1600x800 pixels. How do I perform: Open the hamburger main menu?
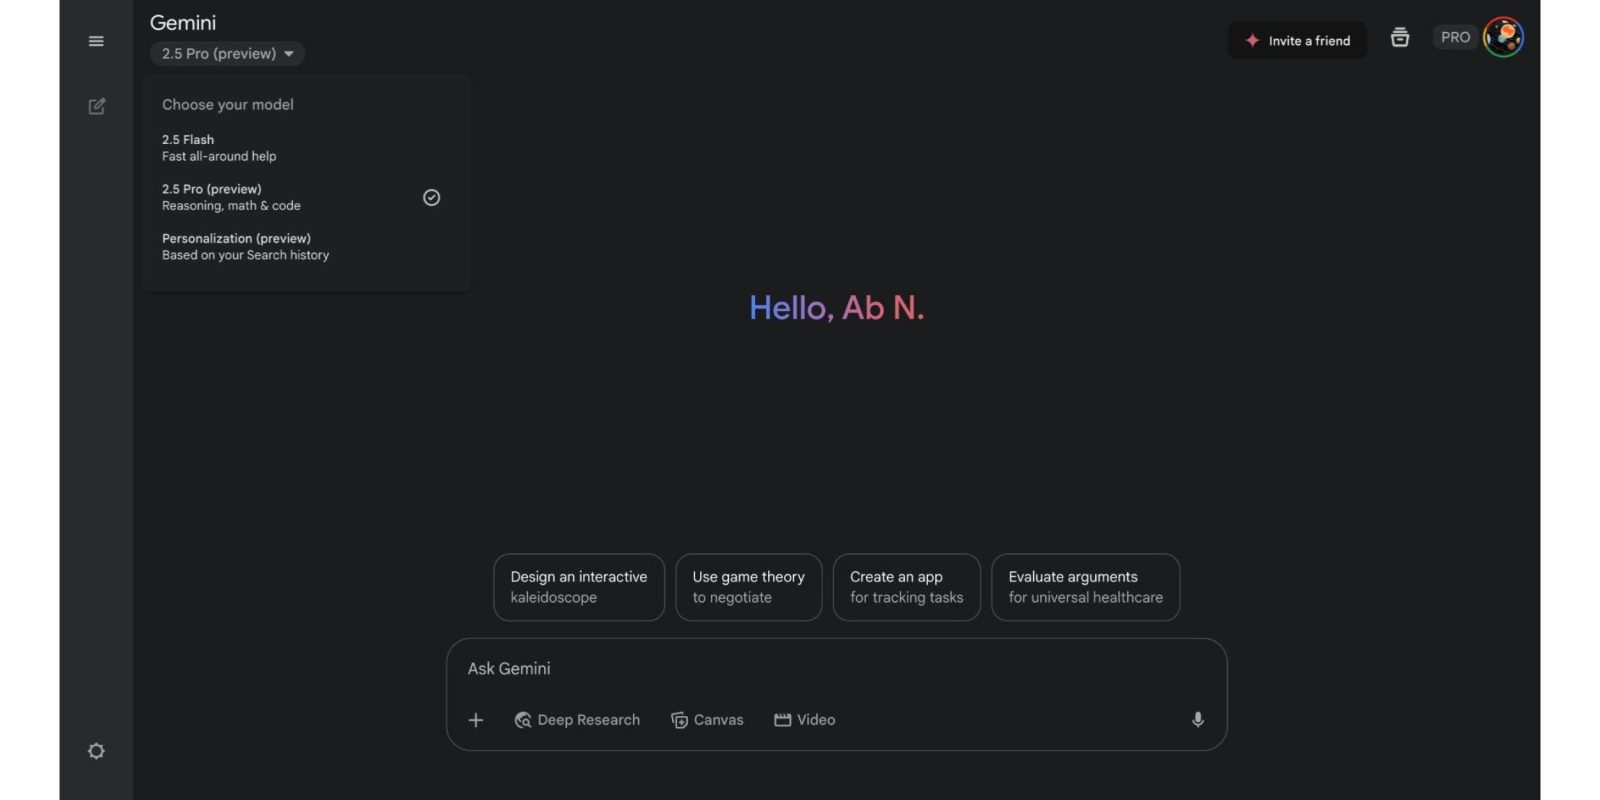(x=96, y=41)
